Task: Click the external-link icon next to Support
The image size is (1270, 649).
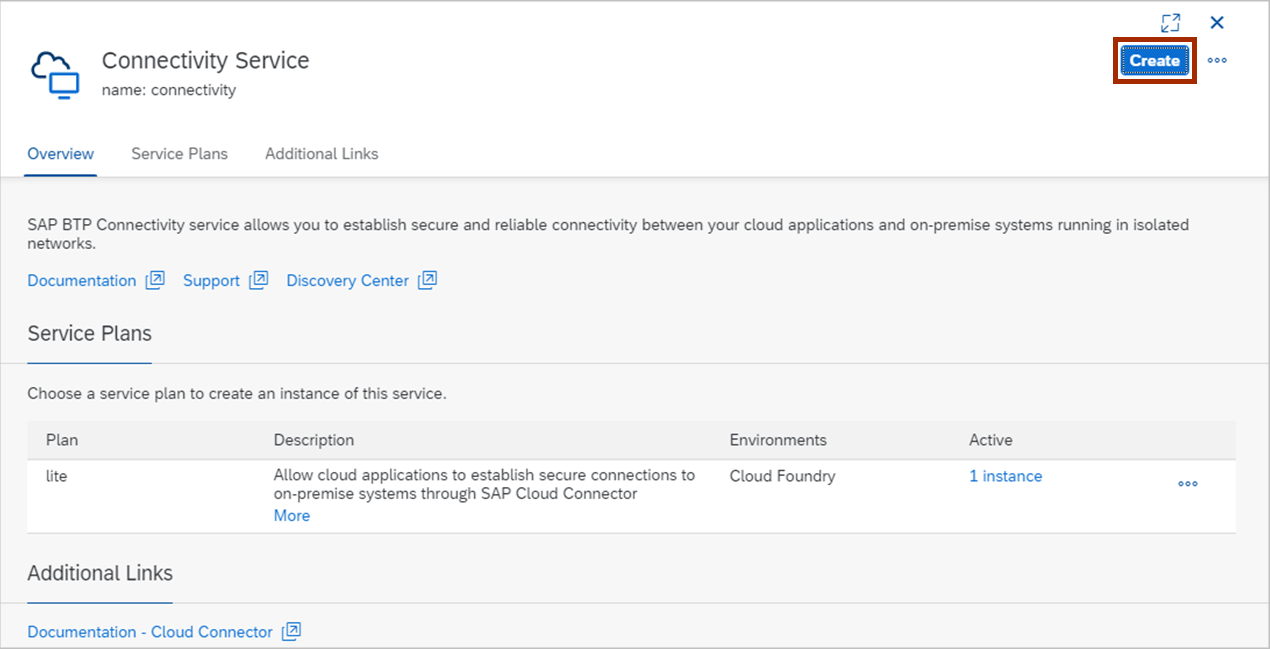Action: click(258, 280)
